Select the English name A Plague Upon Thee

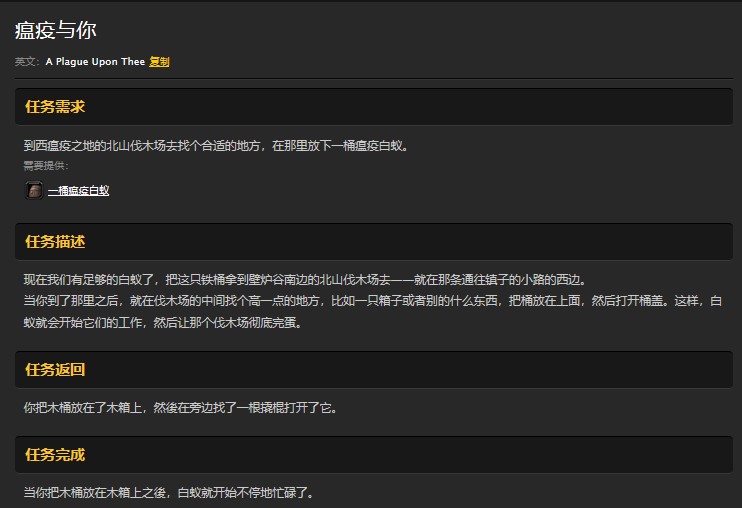pyautogui.click(x=95, y=62)
